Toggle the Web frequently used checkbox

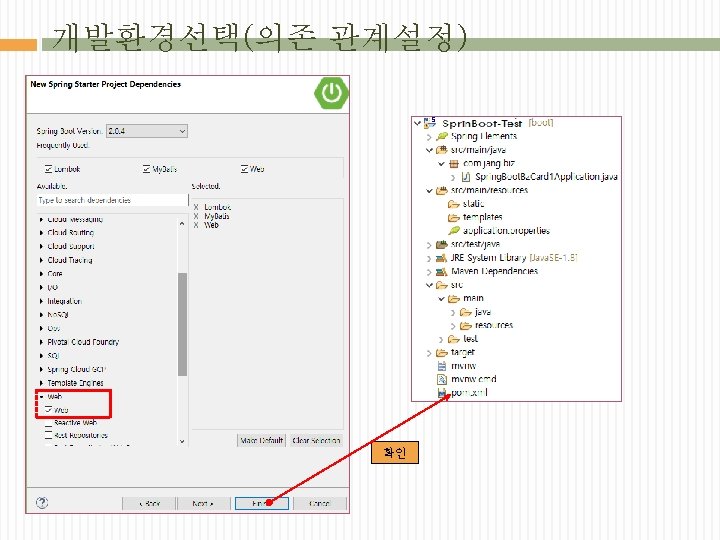(244, 169)
